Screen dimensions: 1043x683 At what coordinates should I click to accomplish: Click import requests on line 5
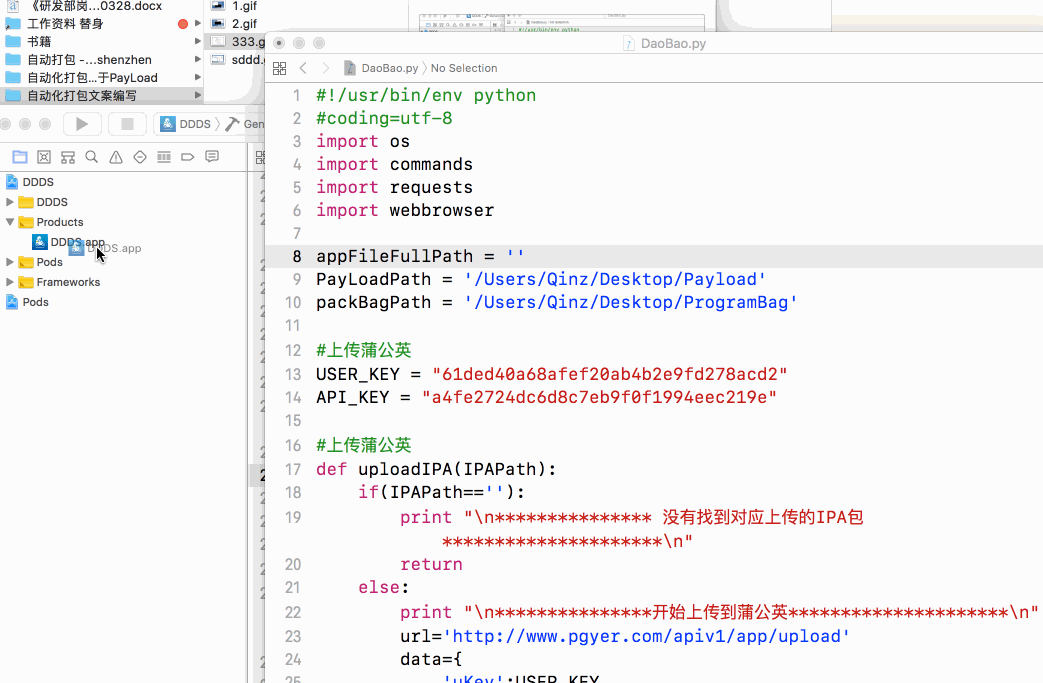394,188
